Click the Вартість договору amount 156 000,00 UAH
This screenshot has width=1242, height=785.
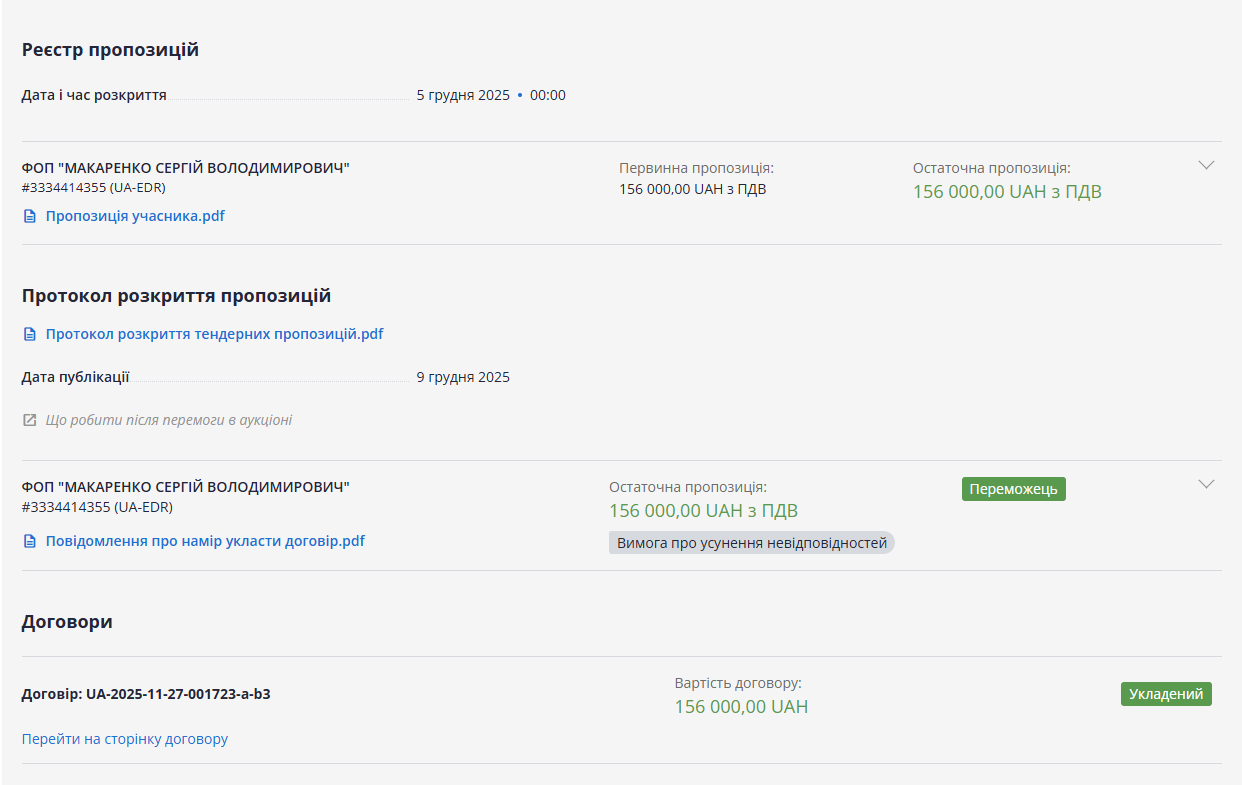tap(741, 707)
